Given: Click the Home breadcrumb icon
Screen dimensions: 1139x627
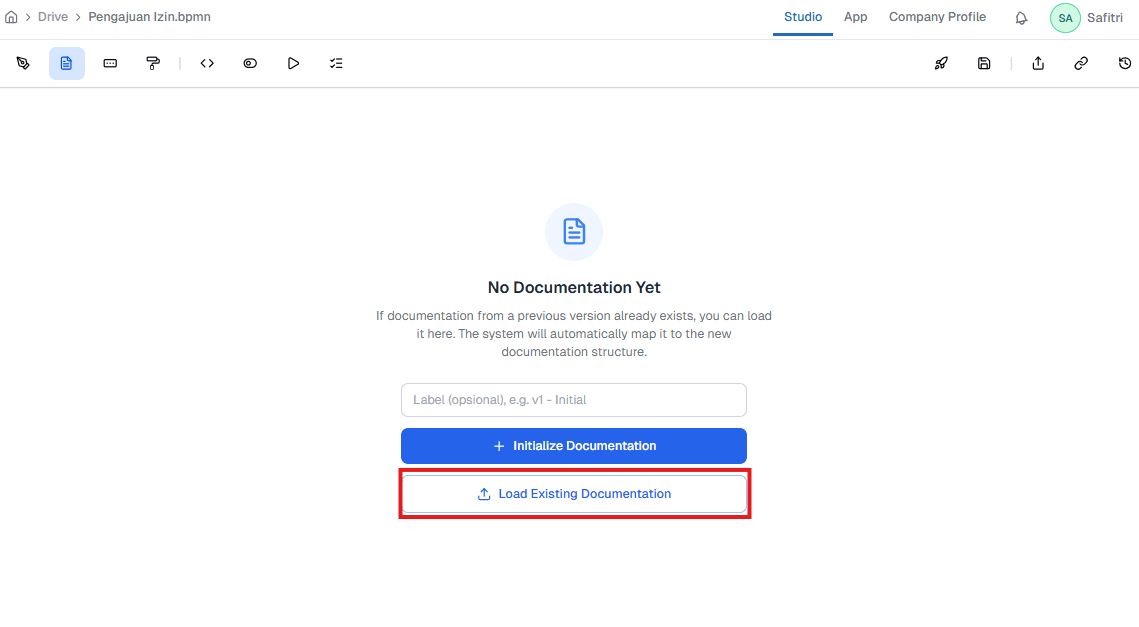Looking at the screenshot, I should pos(11,16).
